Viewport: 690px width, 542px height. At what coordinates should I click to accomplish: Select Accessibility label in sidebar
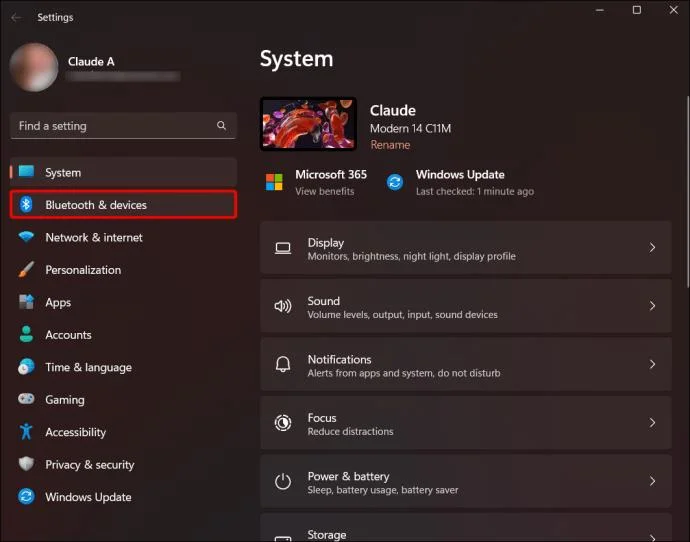76,432
